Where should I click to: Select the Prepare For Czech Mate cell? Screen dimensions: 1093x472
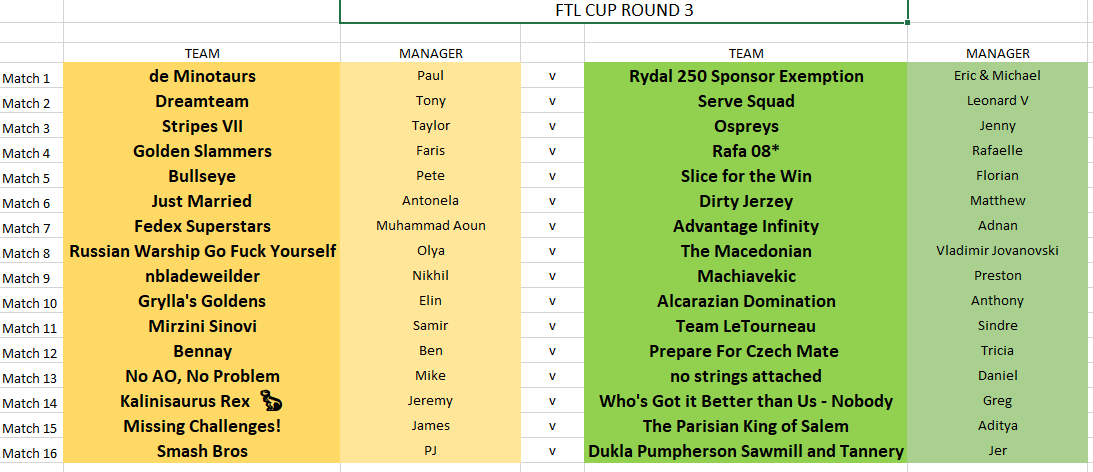746,351
